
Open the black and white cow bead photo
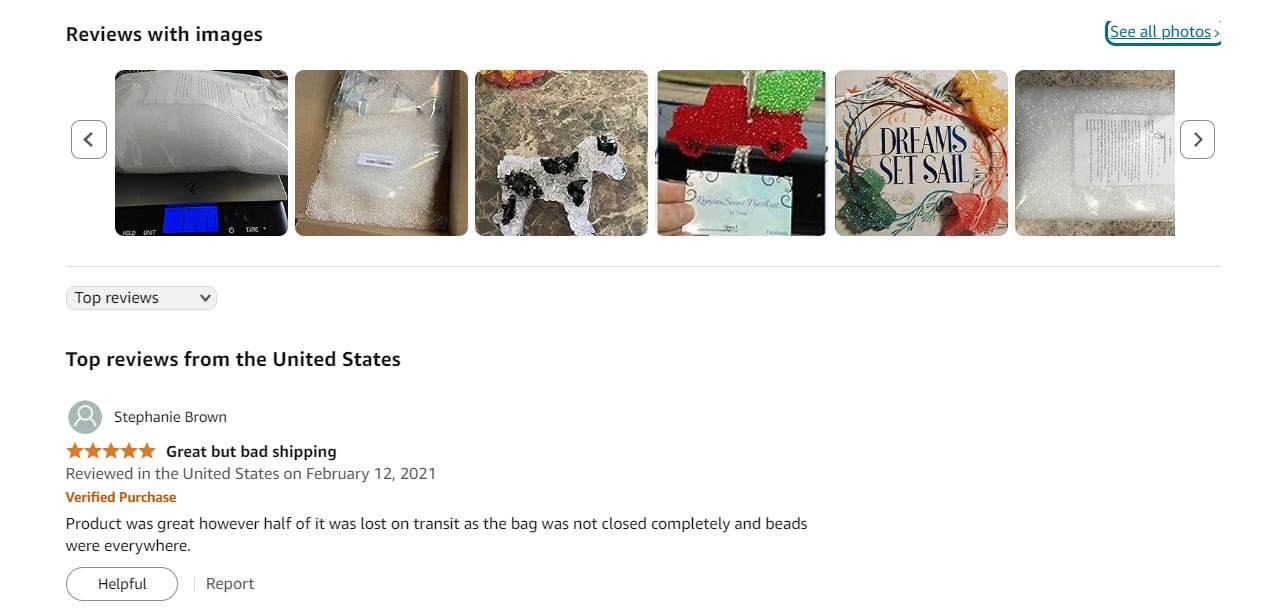pyautogui.click(x=561, y=153)
